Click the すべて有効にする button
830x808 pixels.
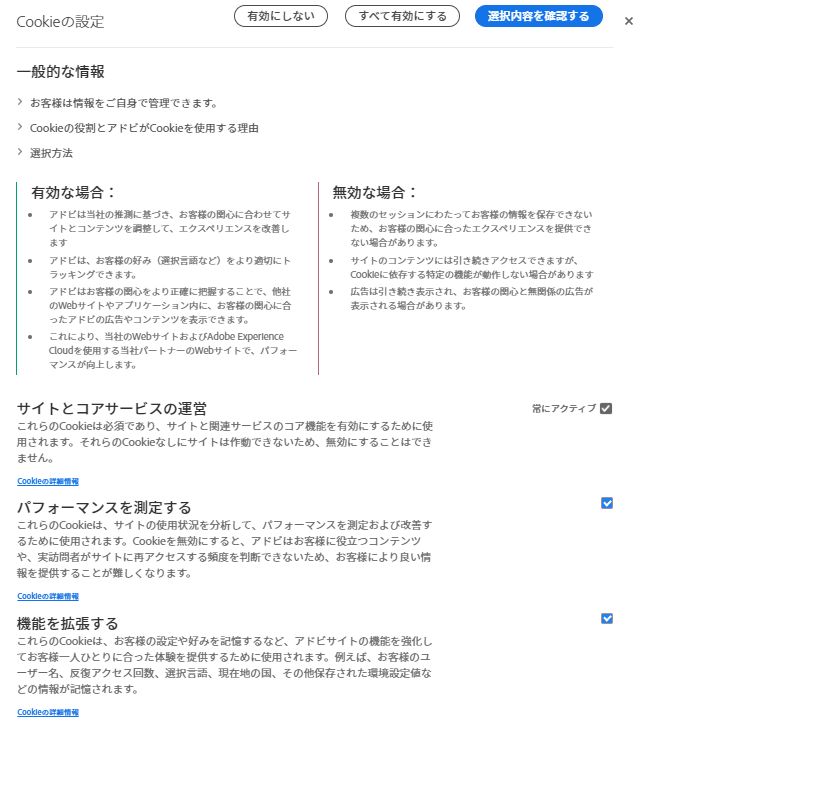click(x=402, y=16)
